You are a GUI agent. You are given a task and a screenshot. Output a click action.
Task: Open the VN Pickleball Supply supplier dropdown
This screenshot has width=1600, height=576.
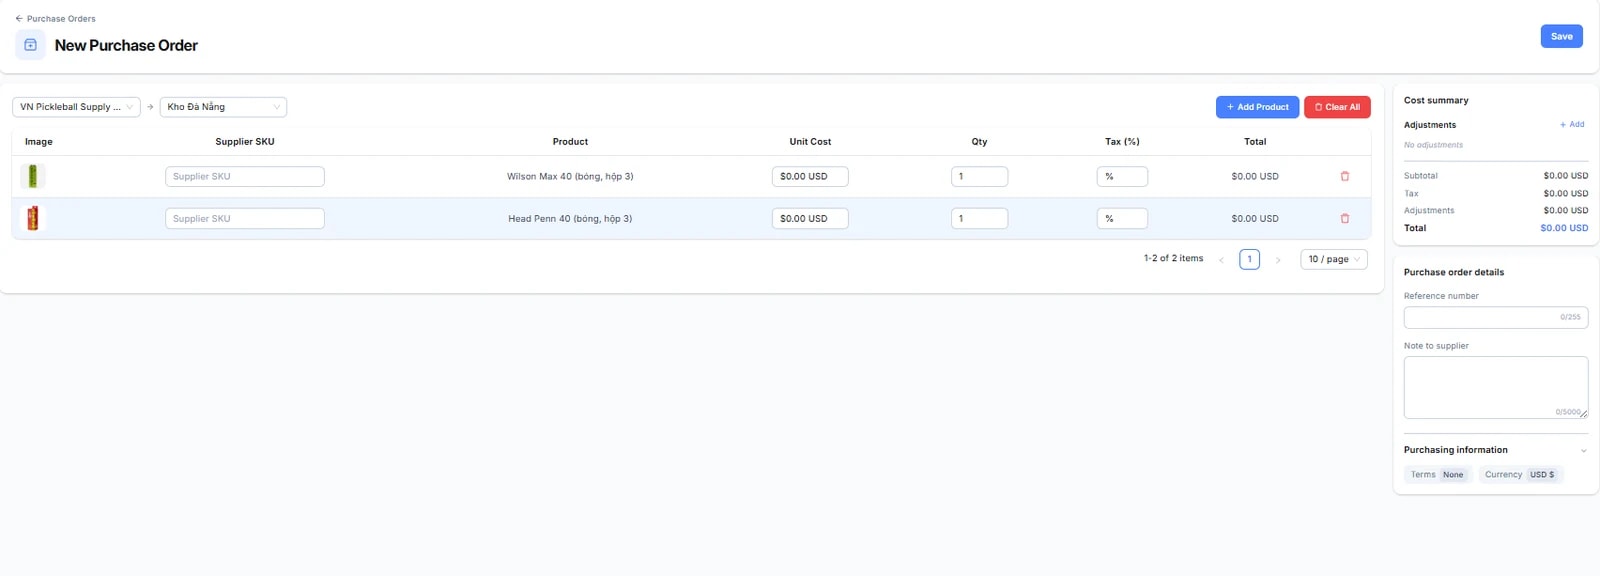click(76, 107)
